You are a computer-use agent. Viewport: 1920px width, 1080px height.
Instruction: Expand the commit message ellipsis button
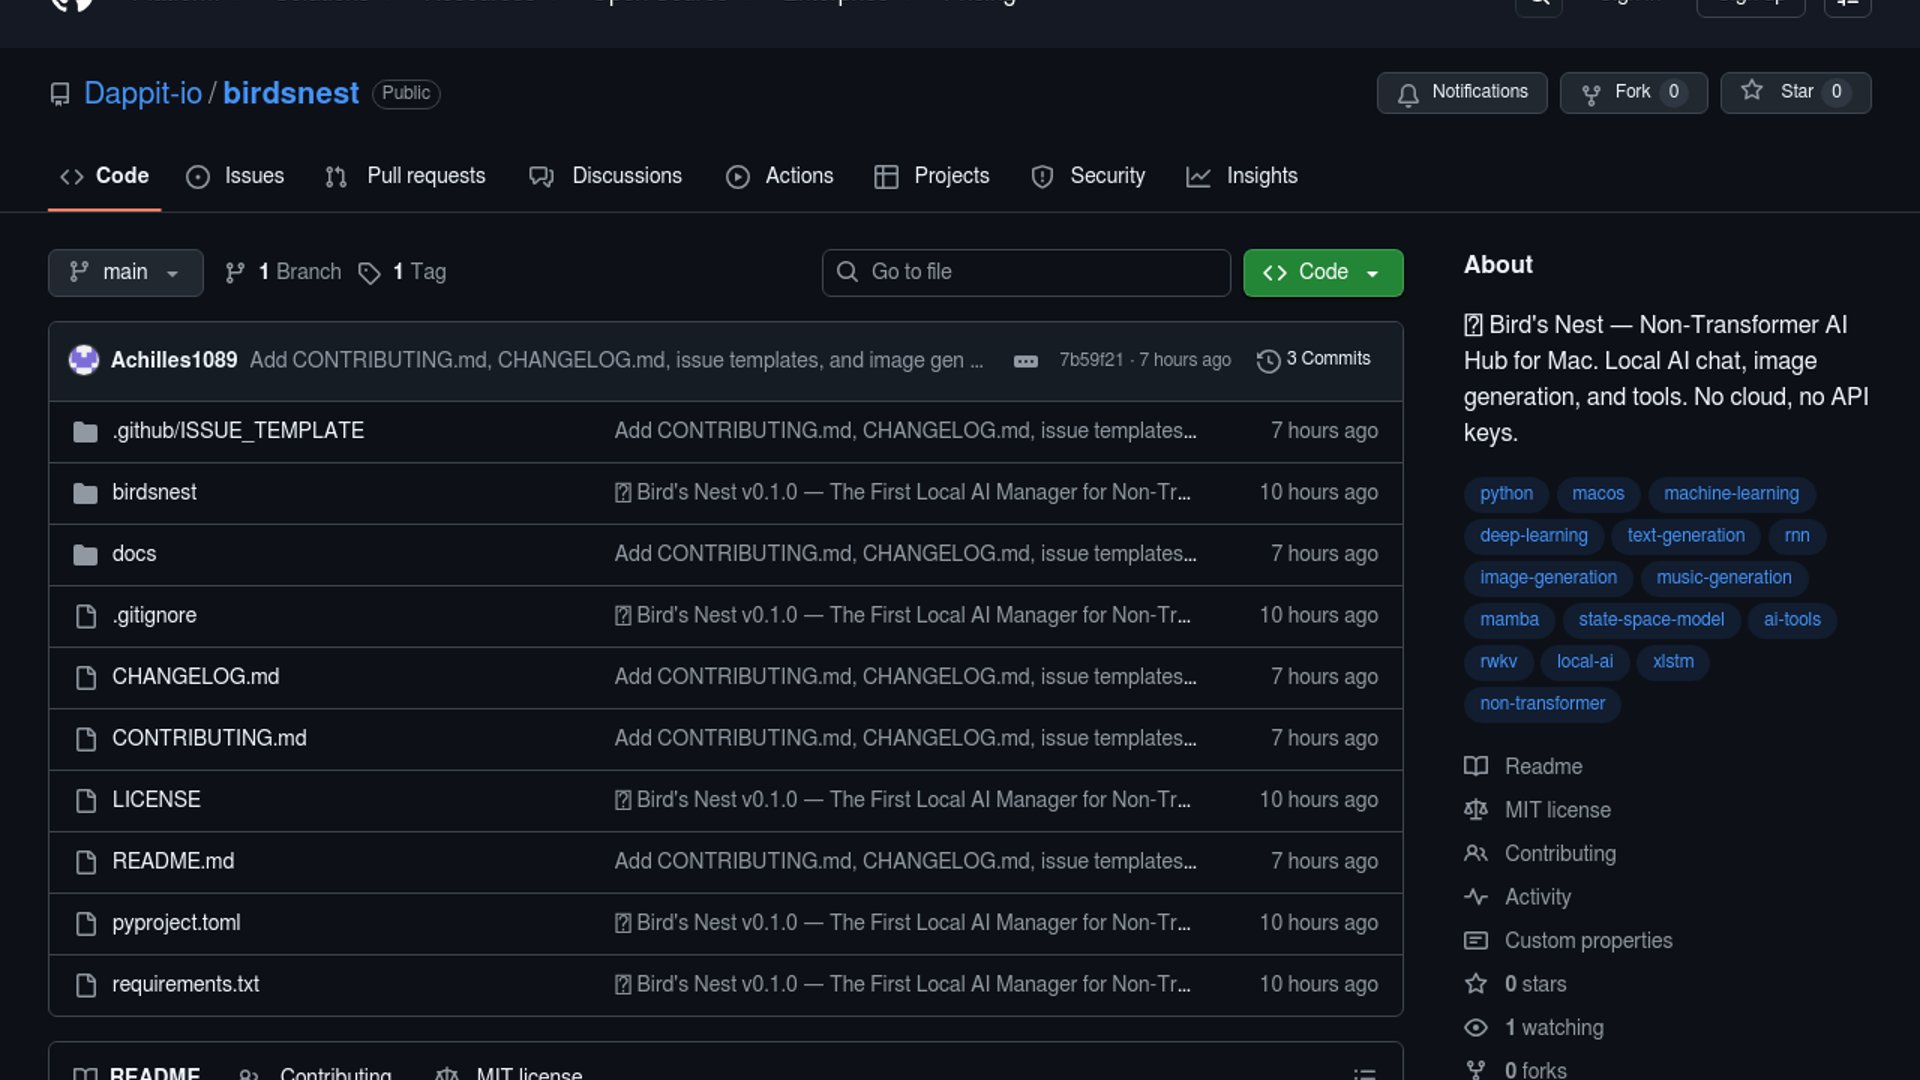point(1025,361)
